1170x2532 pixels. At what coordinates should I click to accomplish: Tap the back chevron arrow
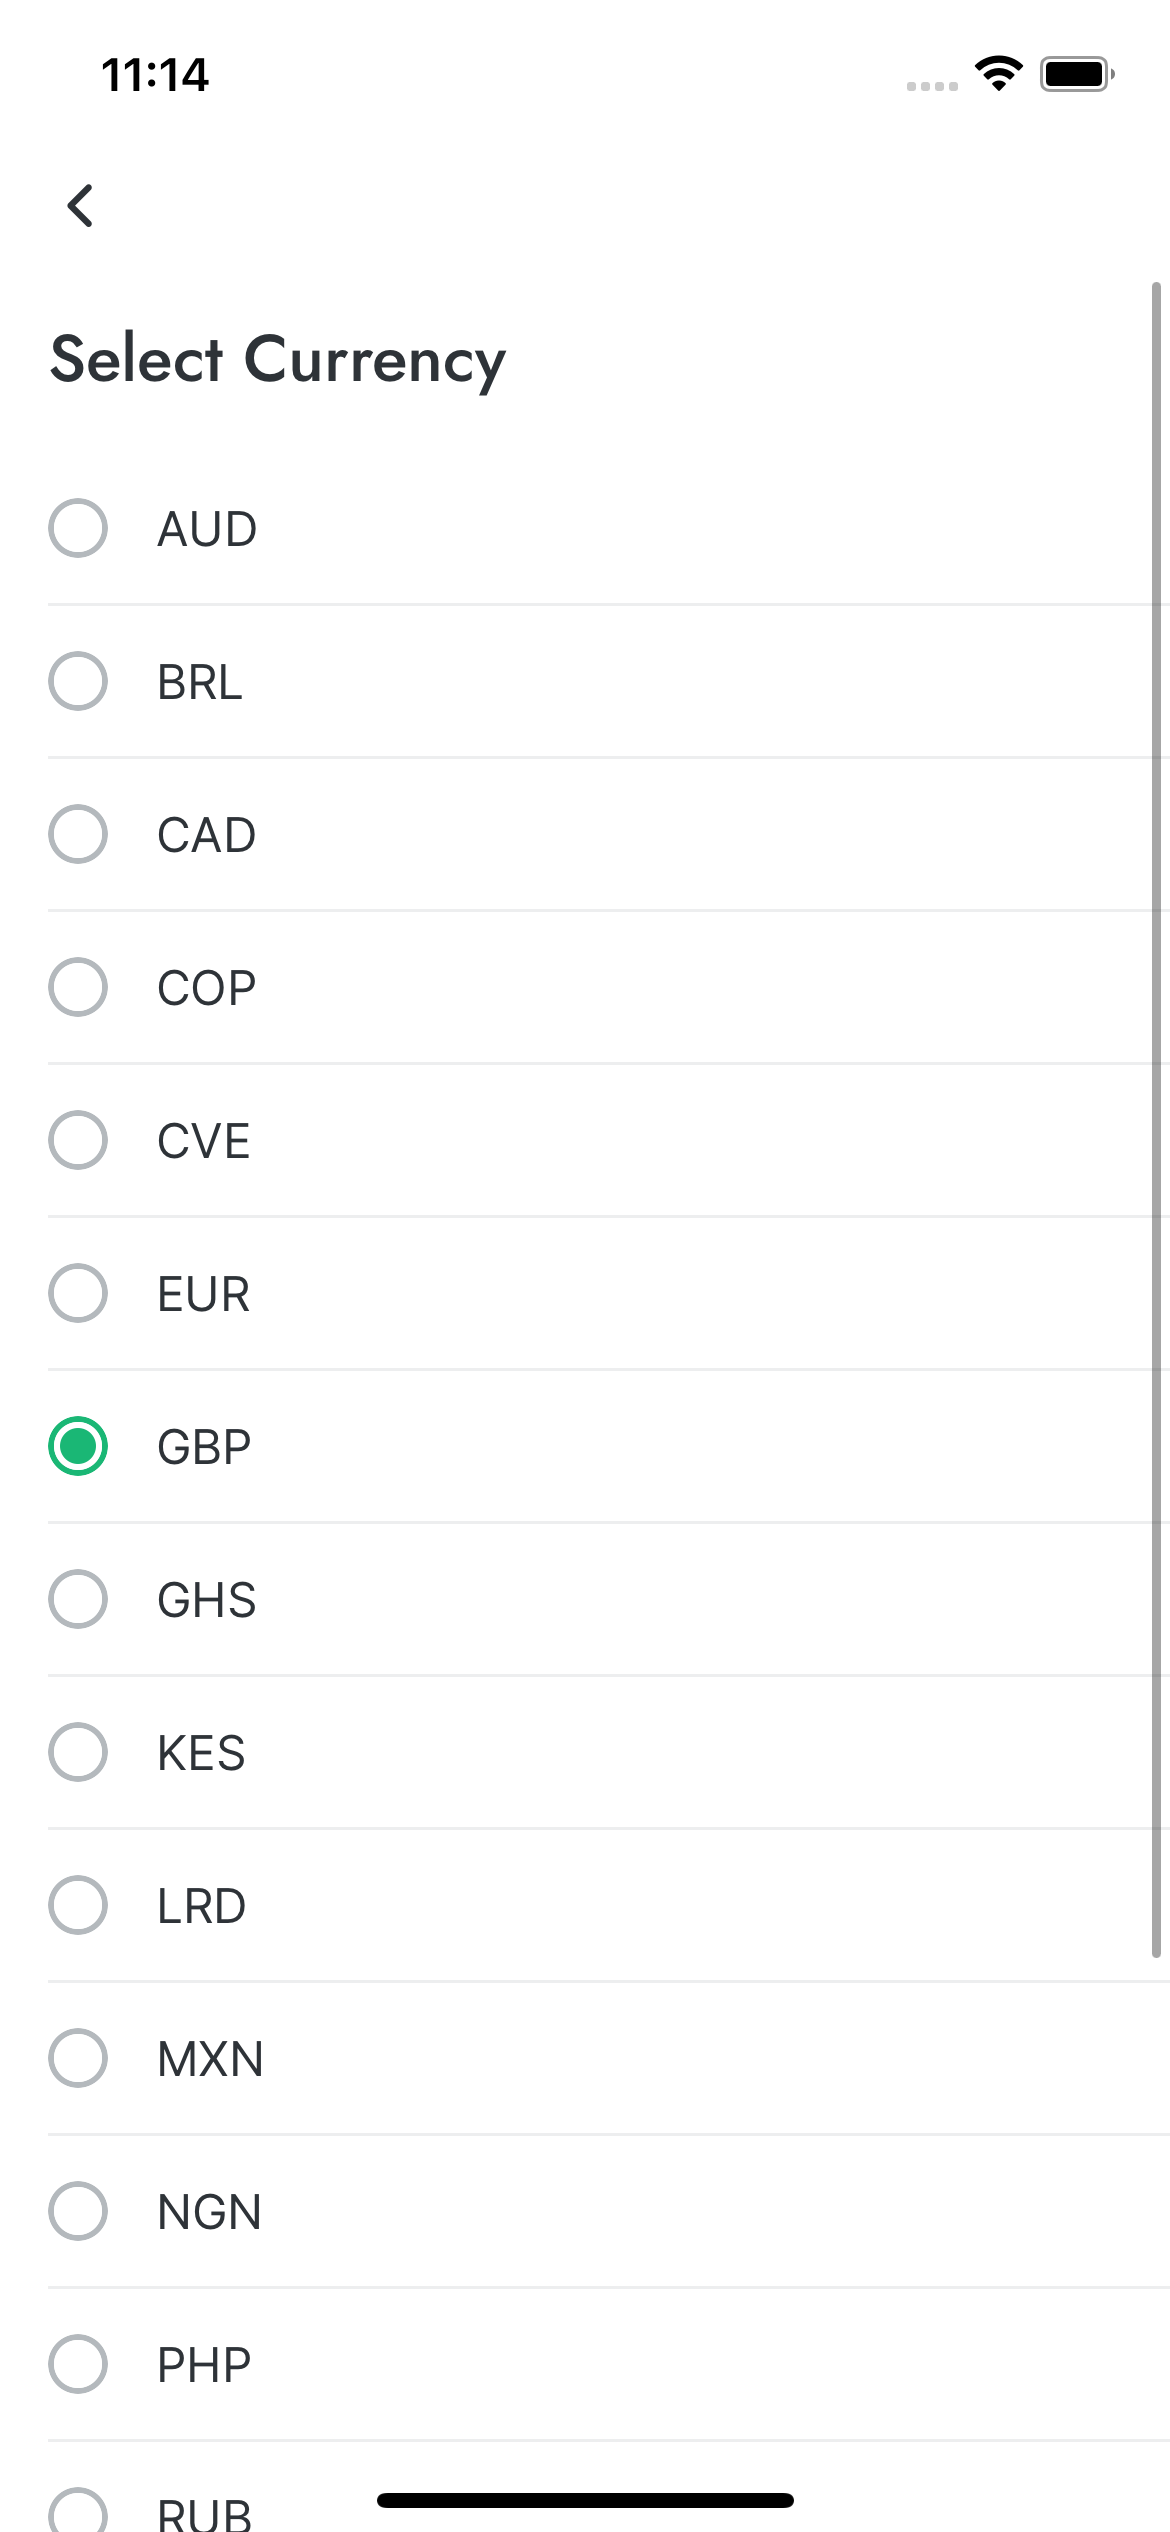81,207
